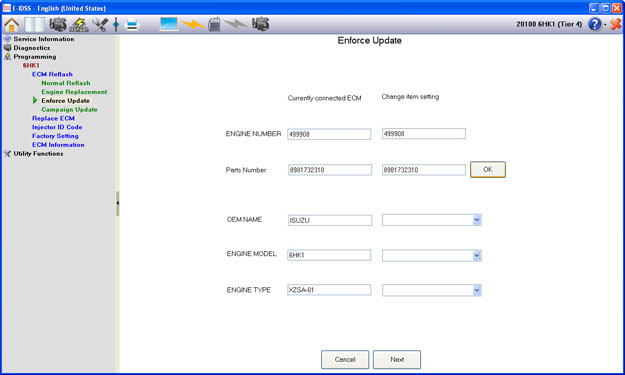Viewport: 625px width, 375px height.
Task: Open the ENGINE TYPE change dropdown
Action: pos(432,290)
